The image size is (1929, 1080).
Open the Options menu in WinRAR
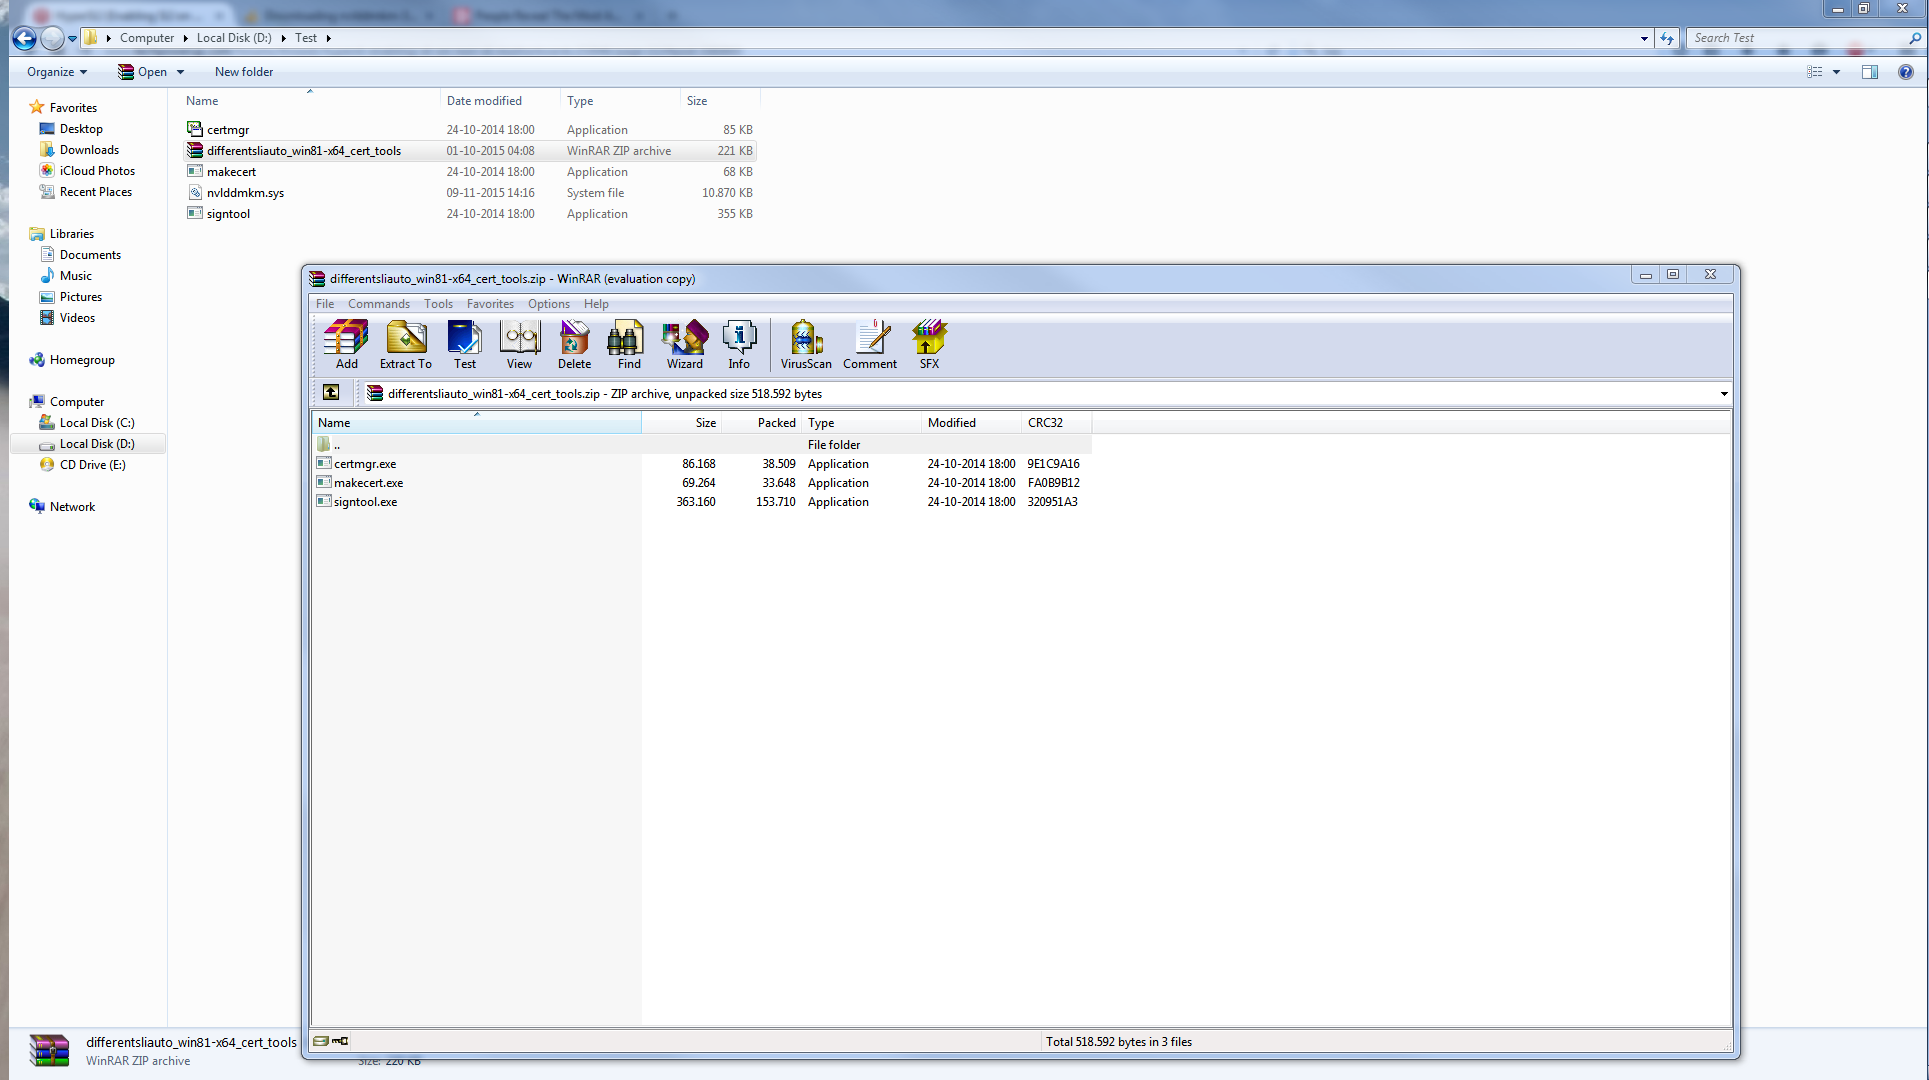(x=548, y=304)
